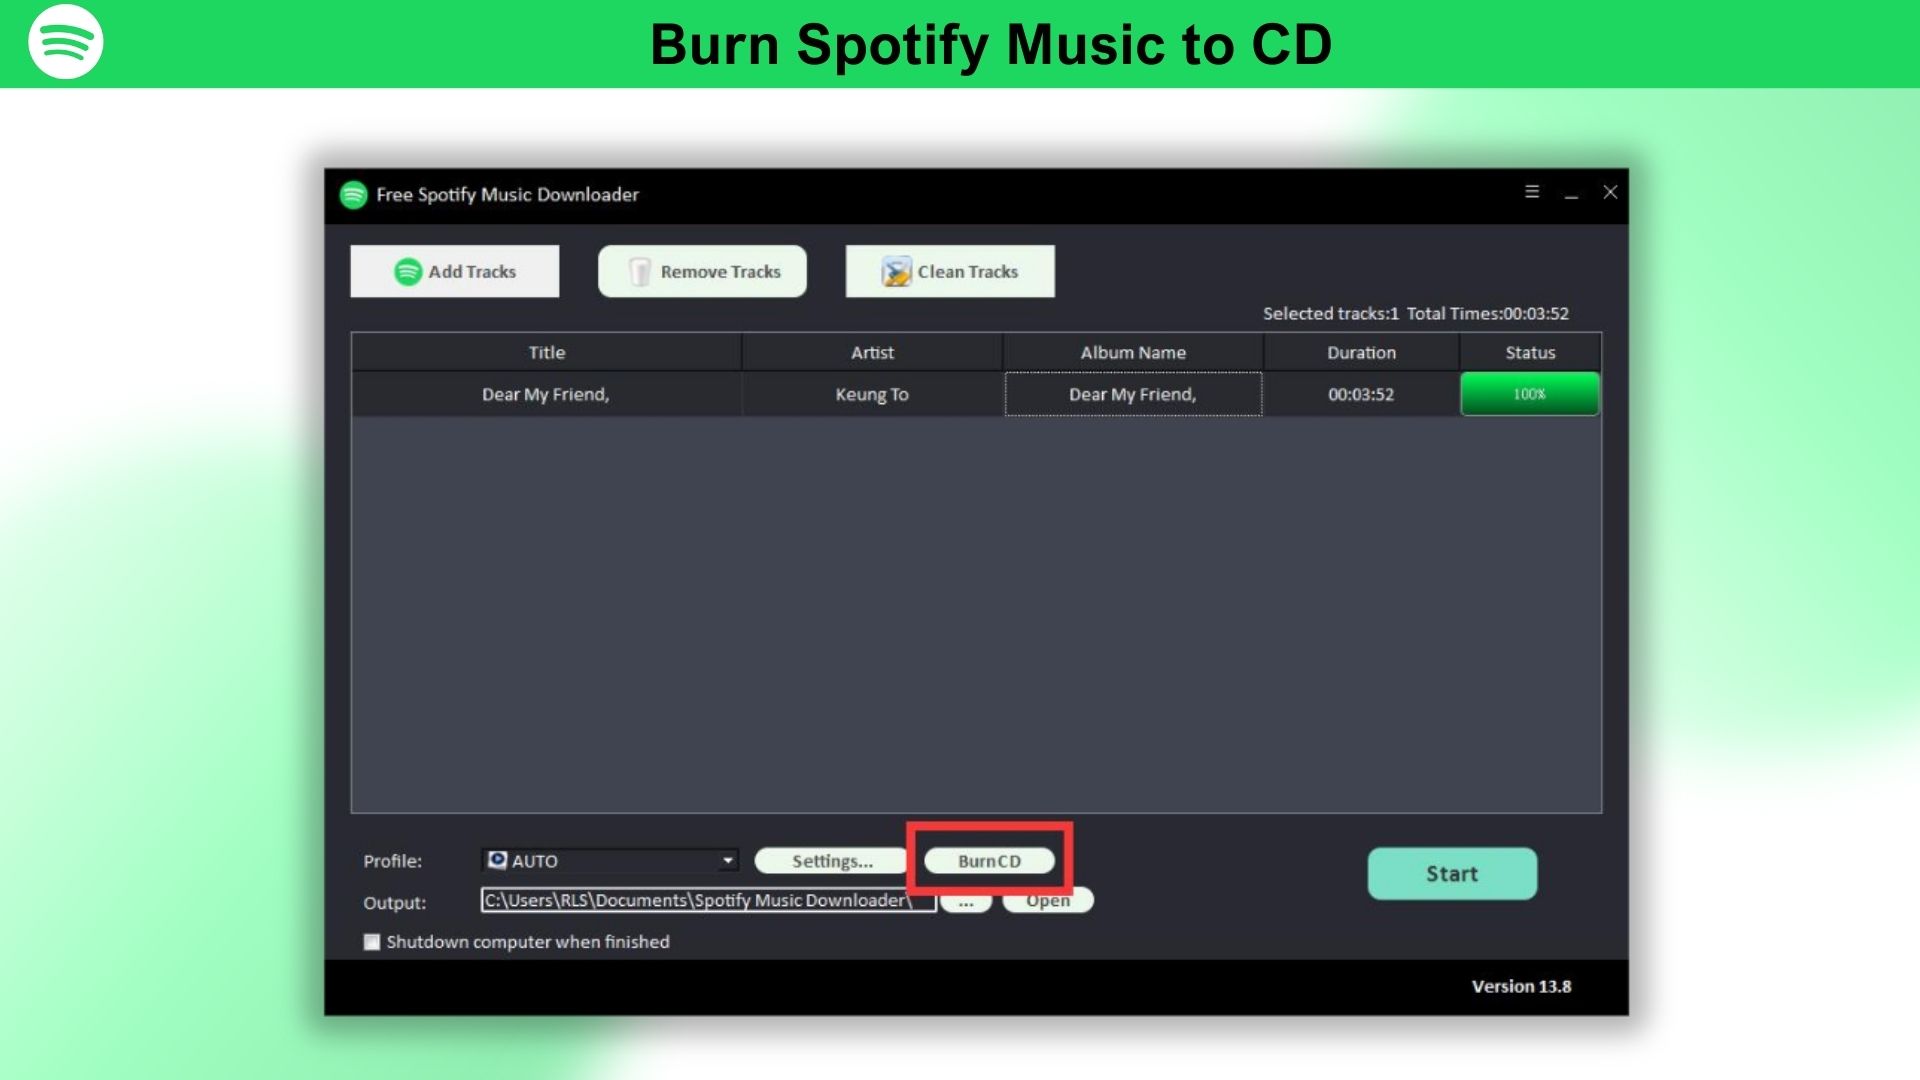Click the Remove Tracks trash icon
The height and width of the screenshot is (1080, 1920).
639,272
